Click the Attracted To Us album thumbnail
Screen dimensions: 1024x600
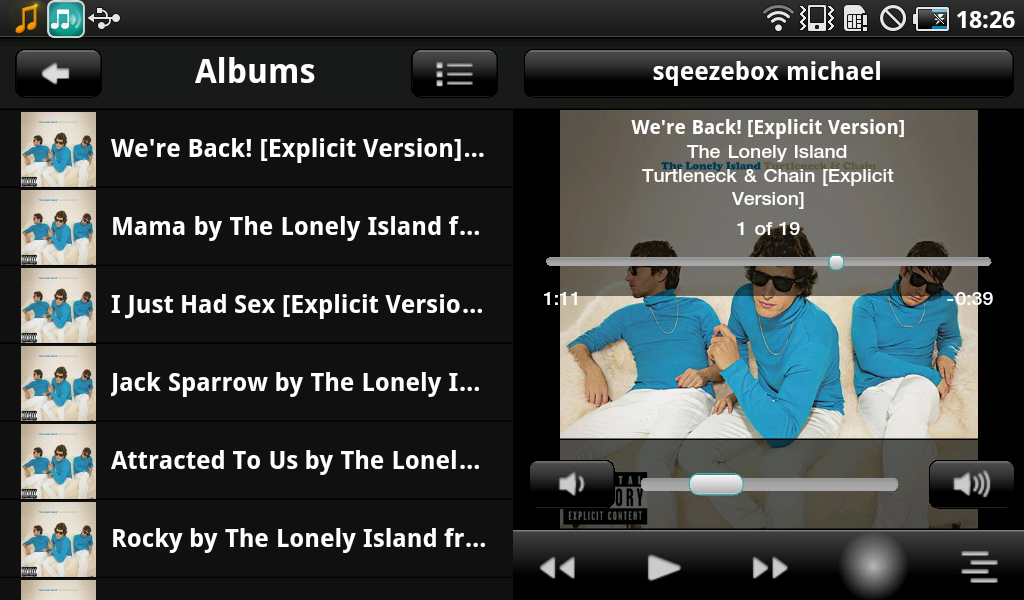(58, 461)
